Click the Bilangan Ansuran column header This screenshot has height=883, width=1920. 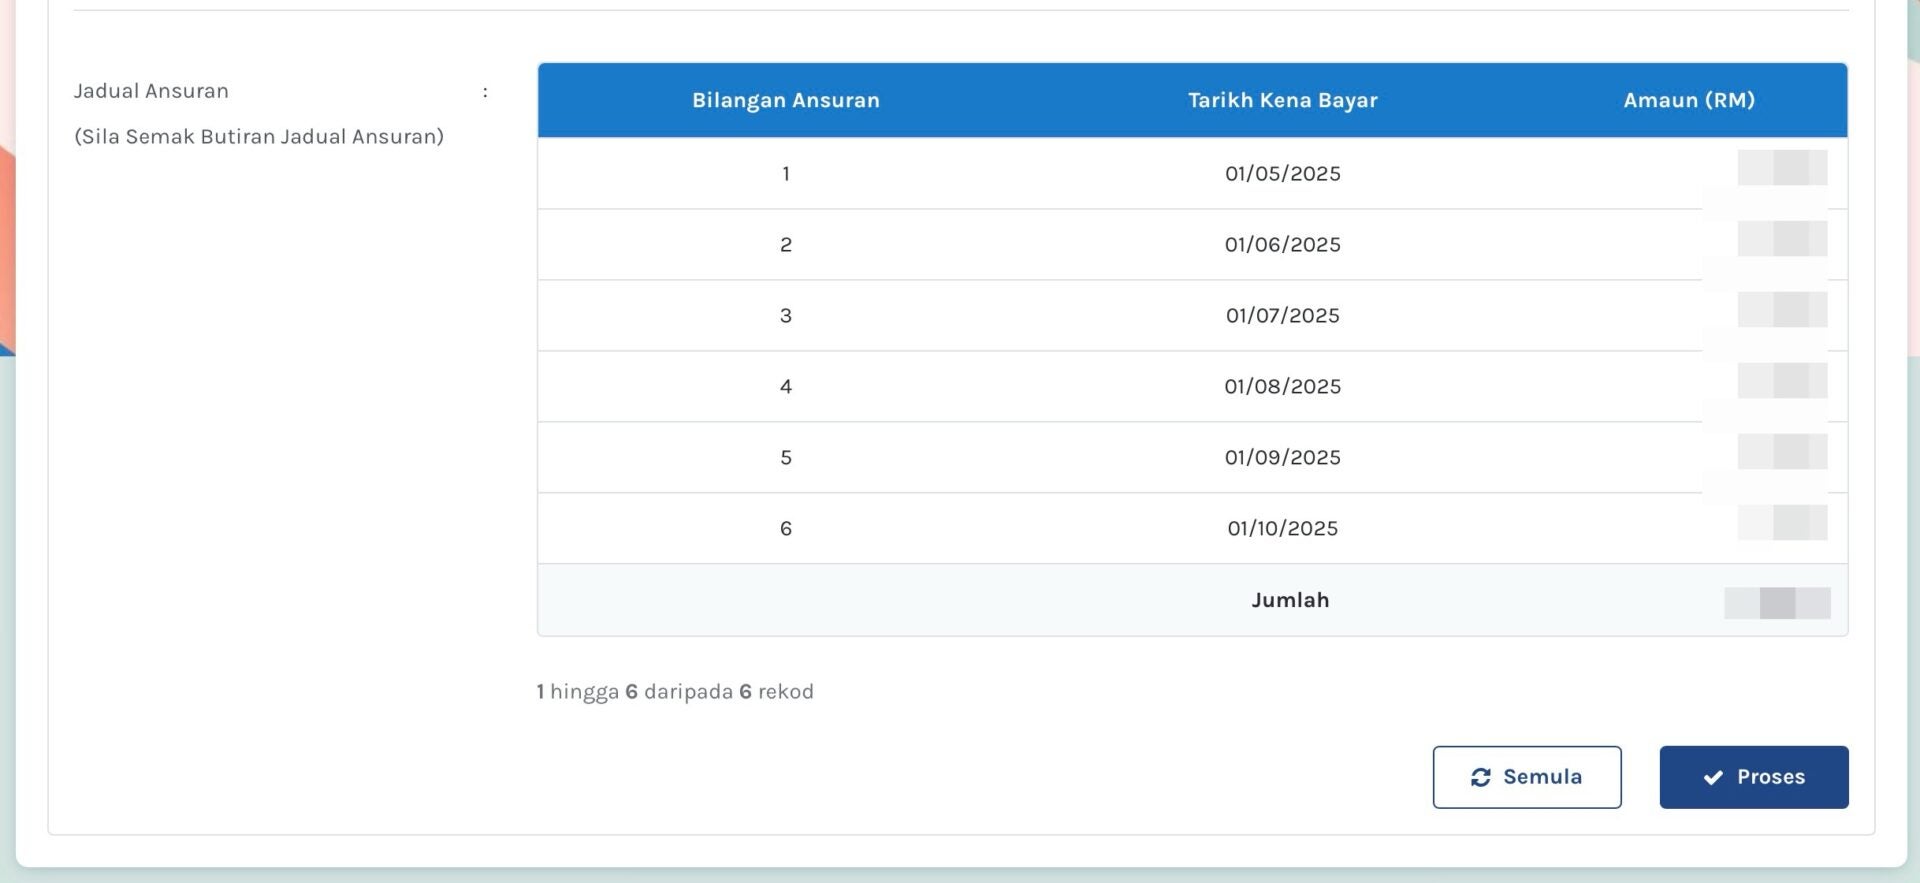(785, 100)
